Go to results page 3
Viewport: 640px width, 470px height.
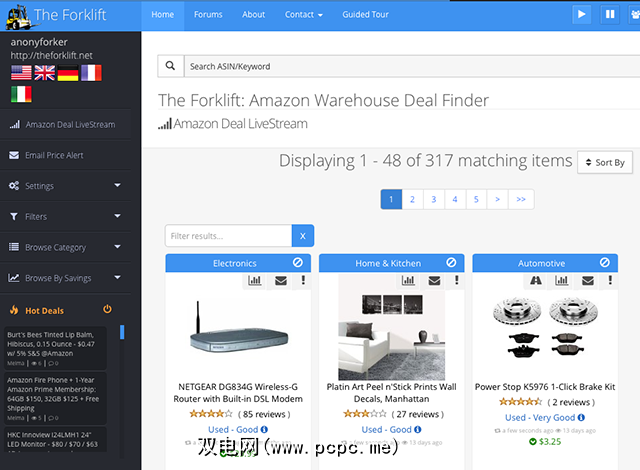point(434,199)
